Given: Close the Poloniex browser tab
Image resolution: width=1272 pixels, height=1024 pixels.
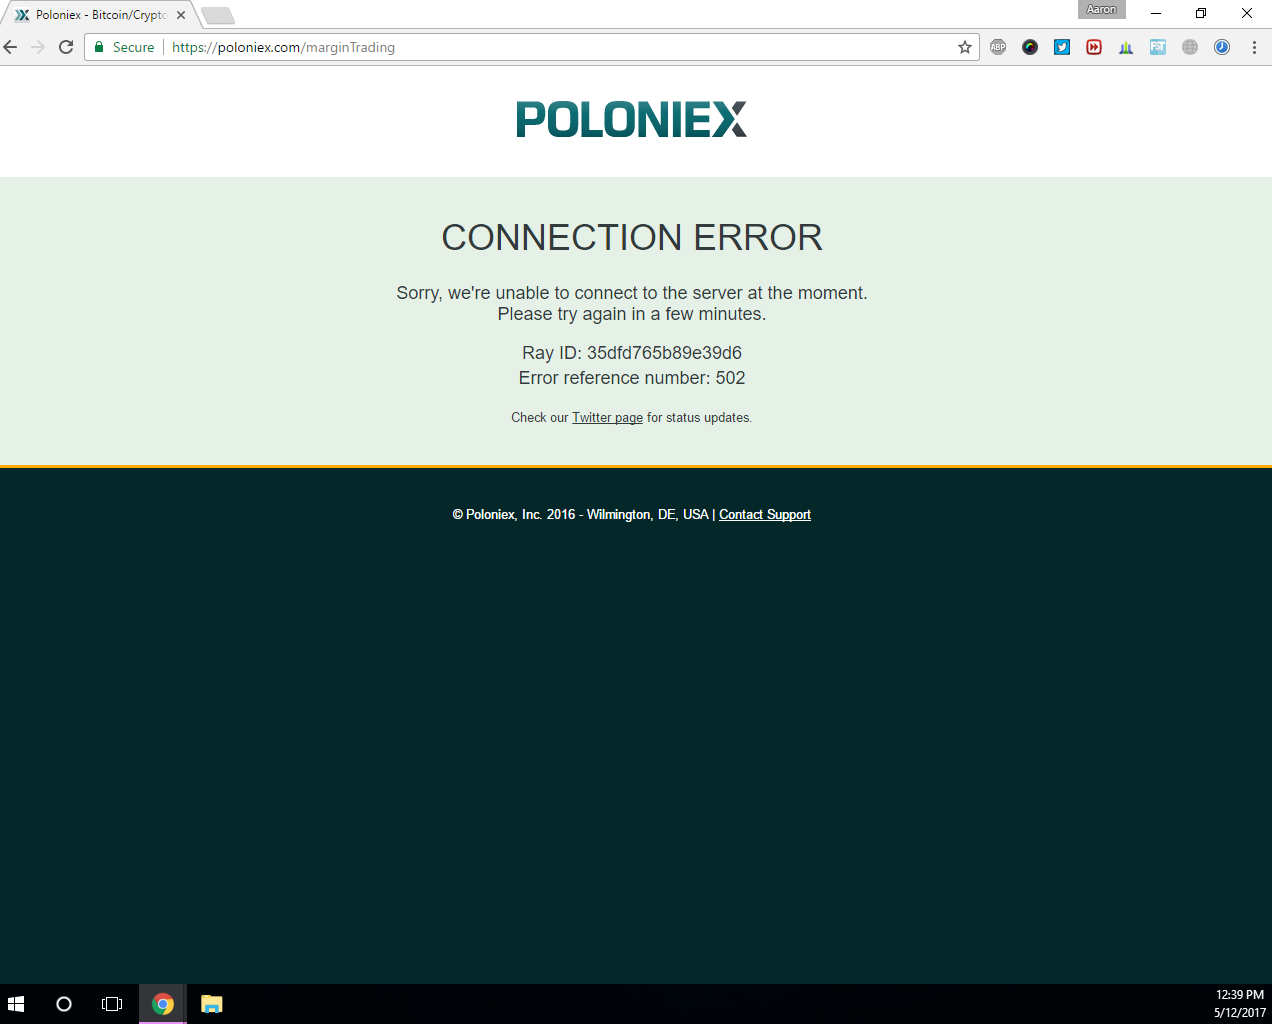Looking at the screenshot, I should click(x=181, y=15).
